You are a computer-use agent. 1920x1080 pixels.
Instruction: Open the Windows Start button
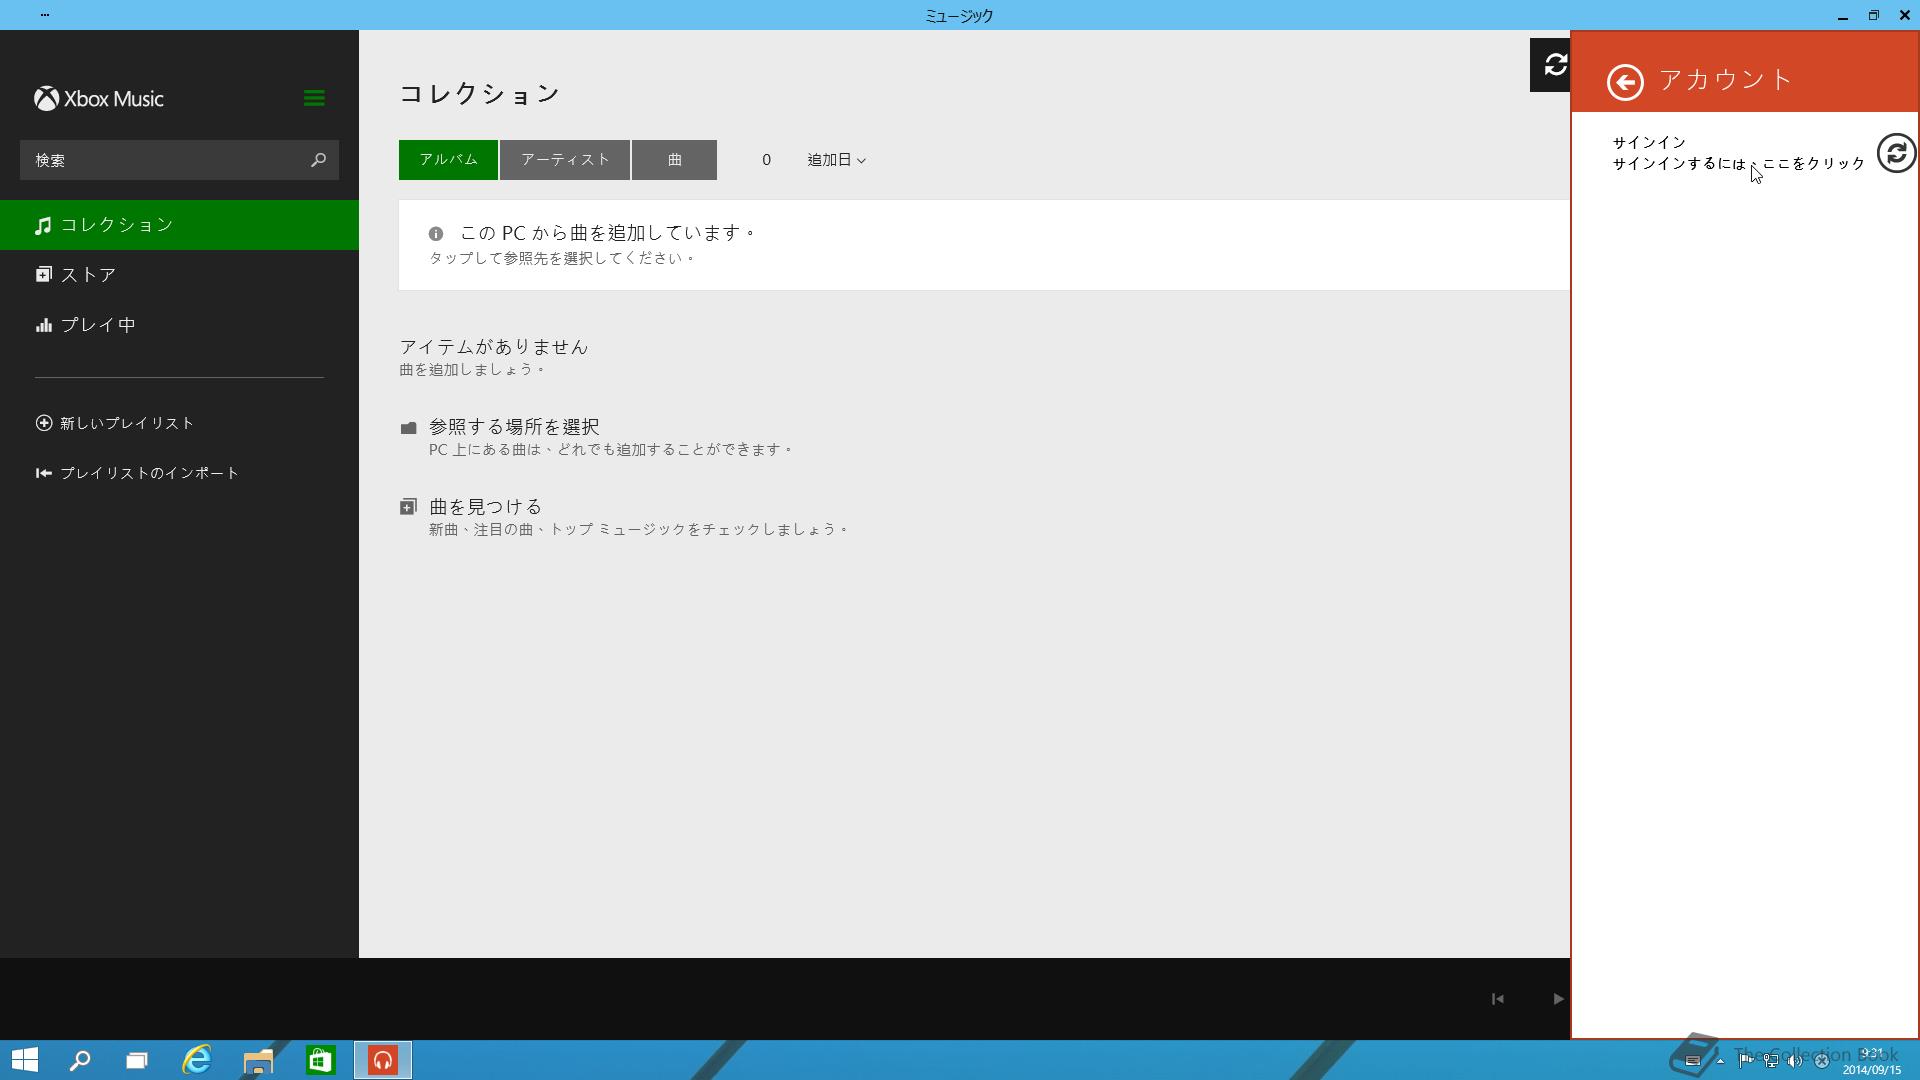[25, 1060]
